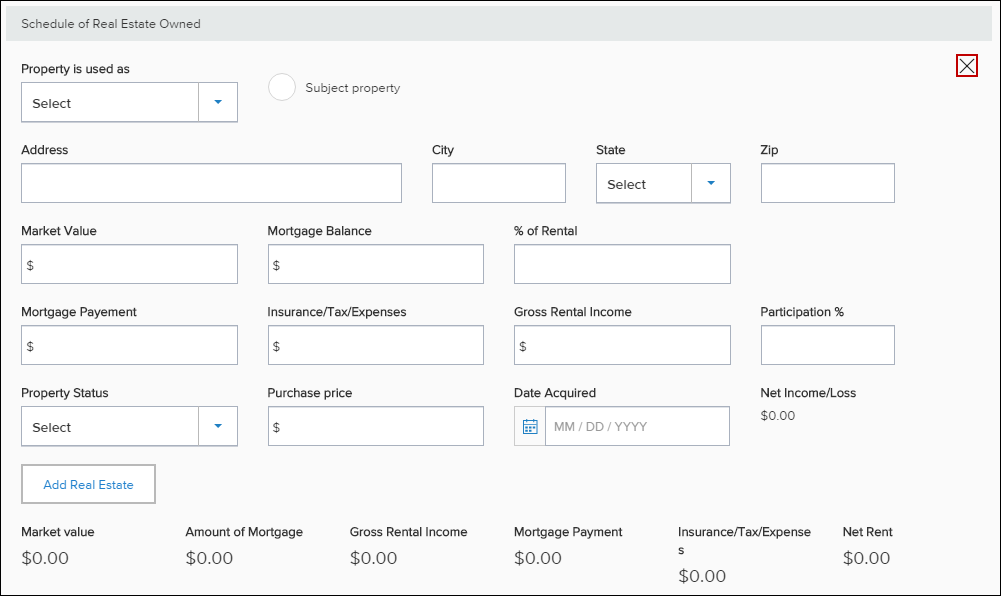Close the Schedule of Real Estate form

tap(967, 66)
